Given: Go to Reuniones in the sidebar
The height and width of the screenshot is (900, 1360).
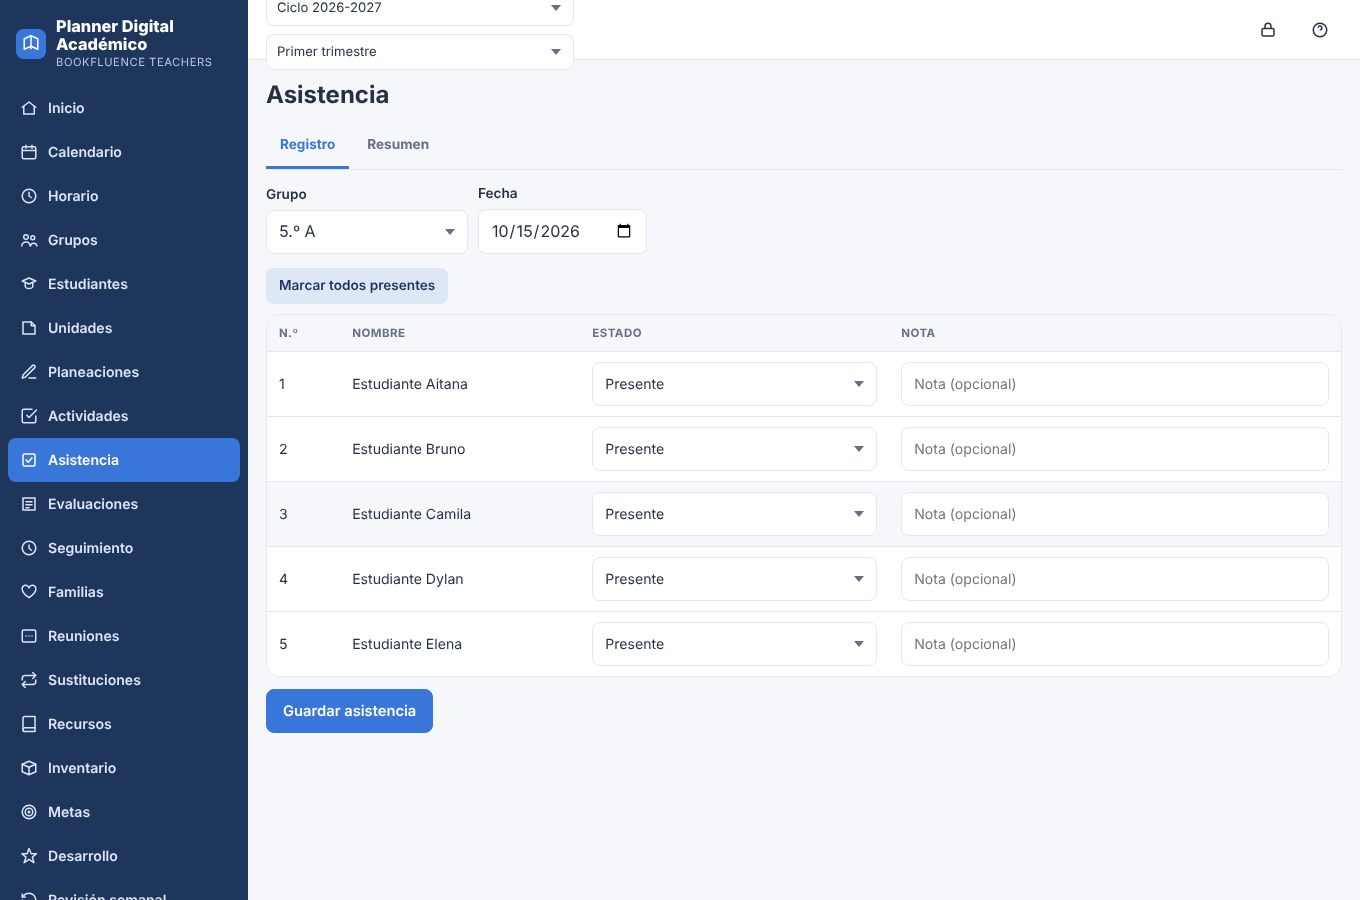Looking at the screenshot, I should click(x=124, y=636).
